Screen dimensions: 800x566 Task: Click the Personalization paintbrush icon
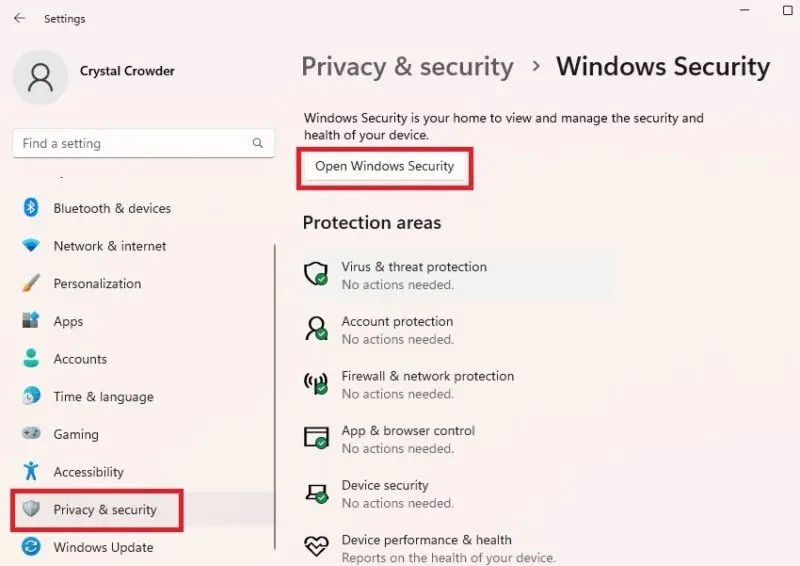[31, 284]
